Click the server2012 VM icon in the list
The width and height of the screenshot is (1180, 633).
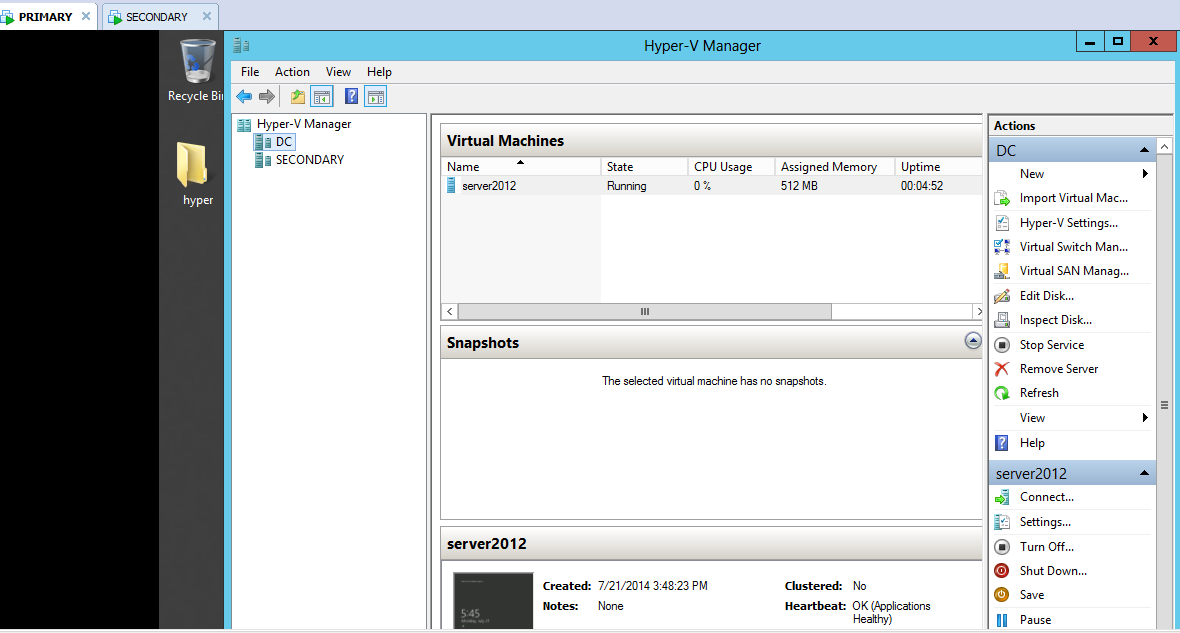(x=452, y=185)
